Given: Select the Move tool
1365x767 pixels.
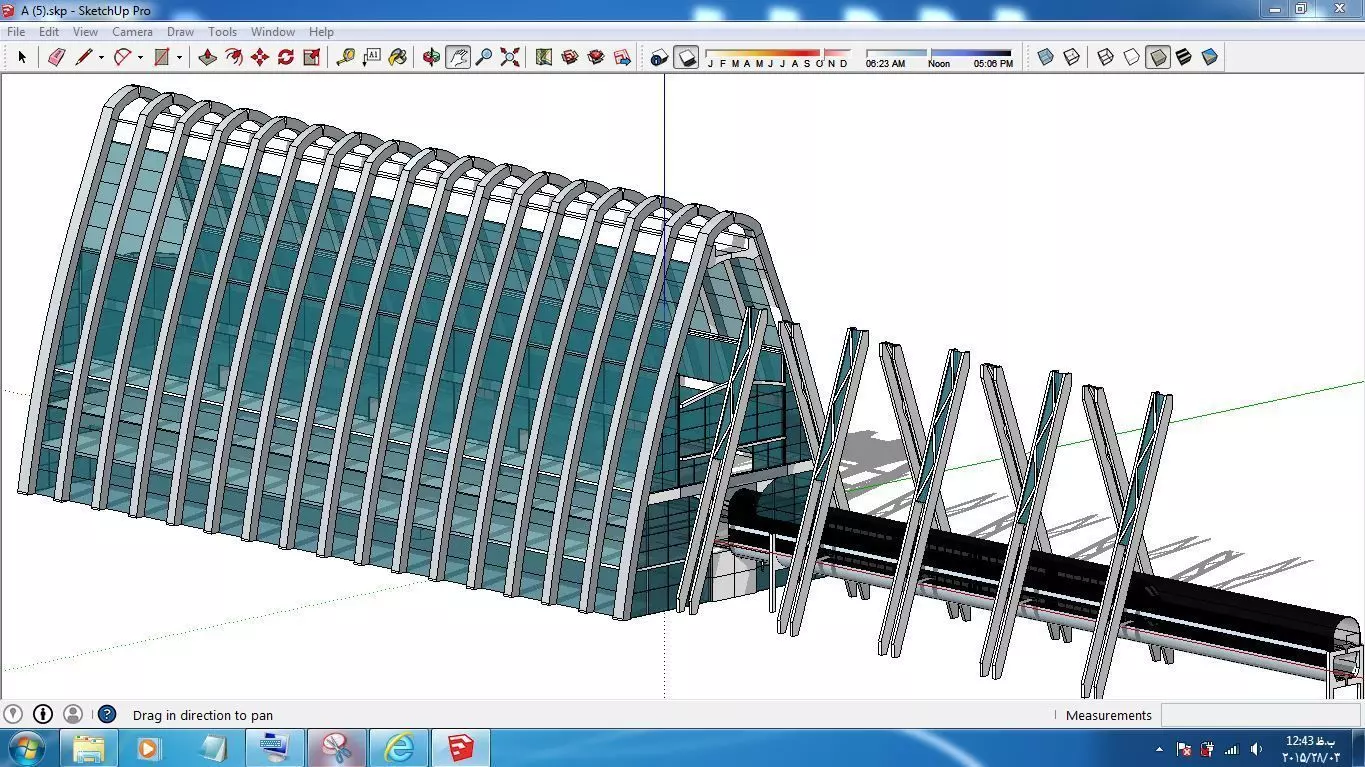Looking at the screenshot, I should point(259,57).
